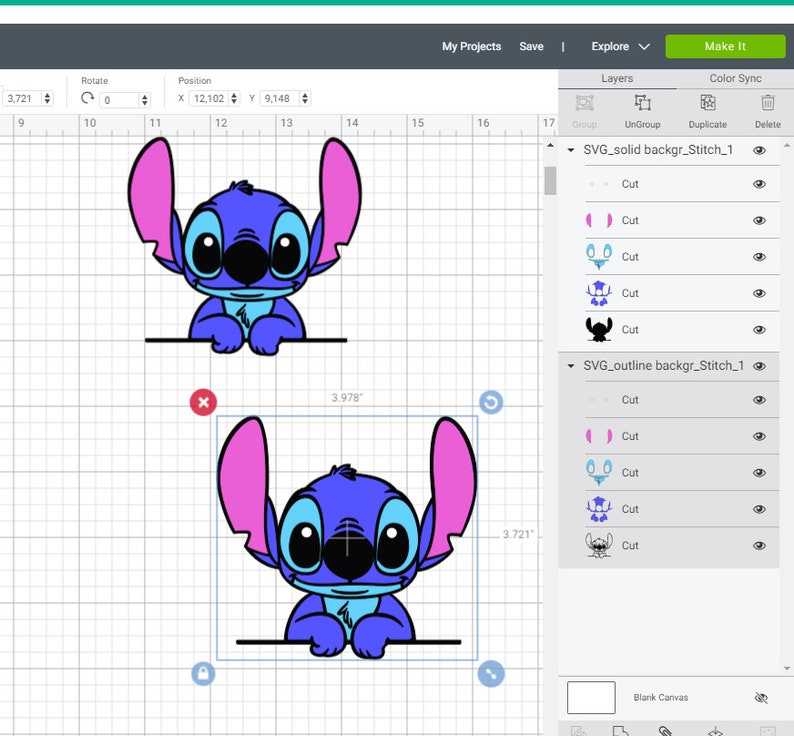Screen dimensions: 794x736
Task: Click the Y position input field
Action: [281, 98]
